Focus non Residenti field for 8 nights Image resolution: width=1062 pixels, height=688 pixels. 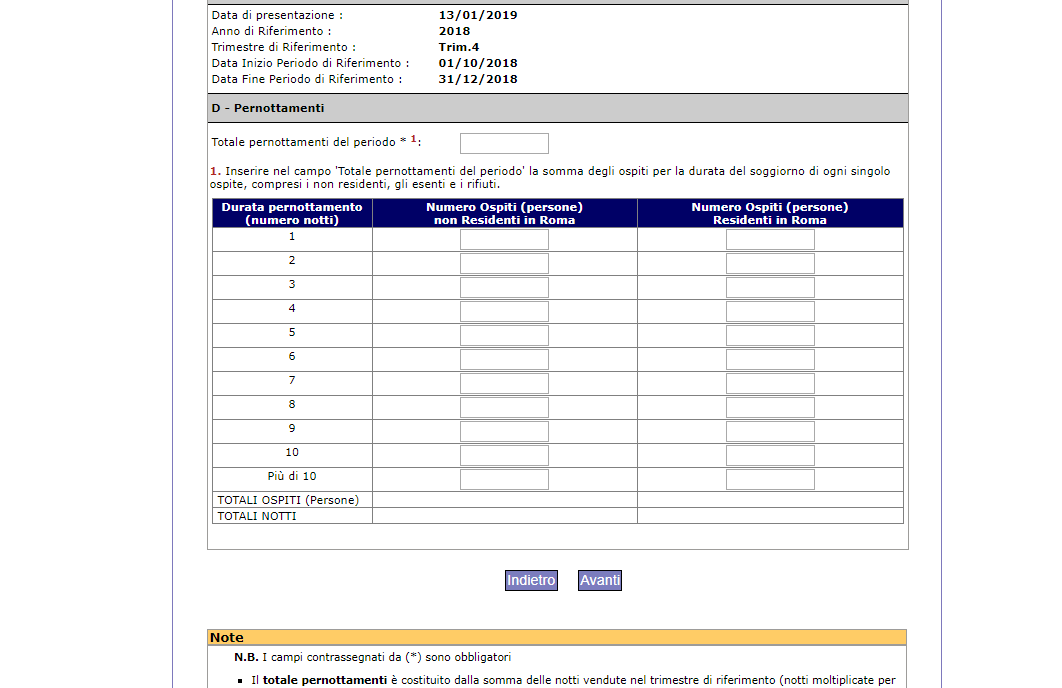click(504, 408)
